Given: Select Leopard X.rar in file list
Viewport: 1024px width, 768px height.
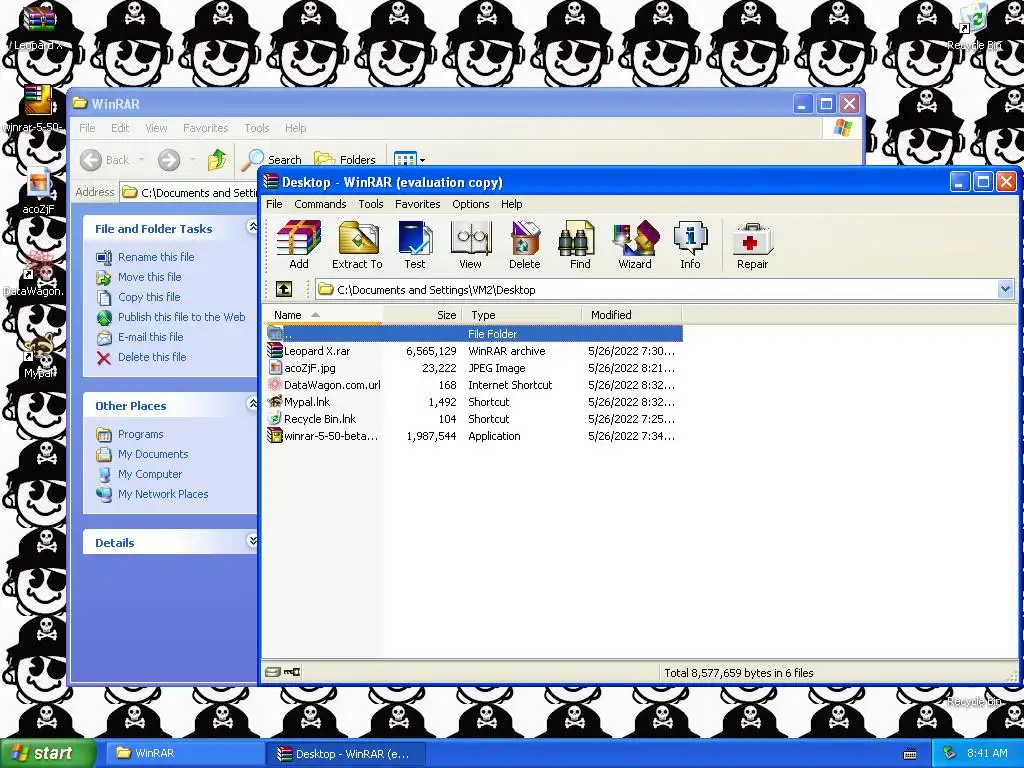Looking at the screenshot, I should (473, 351).
